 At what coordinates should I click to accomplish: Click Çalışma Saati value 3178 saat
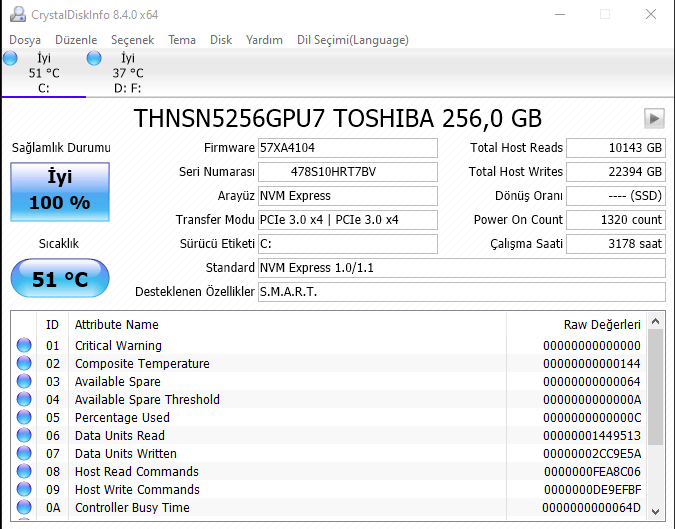[616, 244]
